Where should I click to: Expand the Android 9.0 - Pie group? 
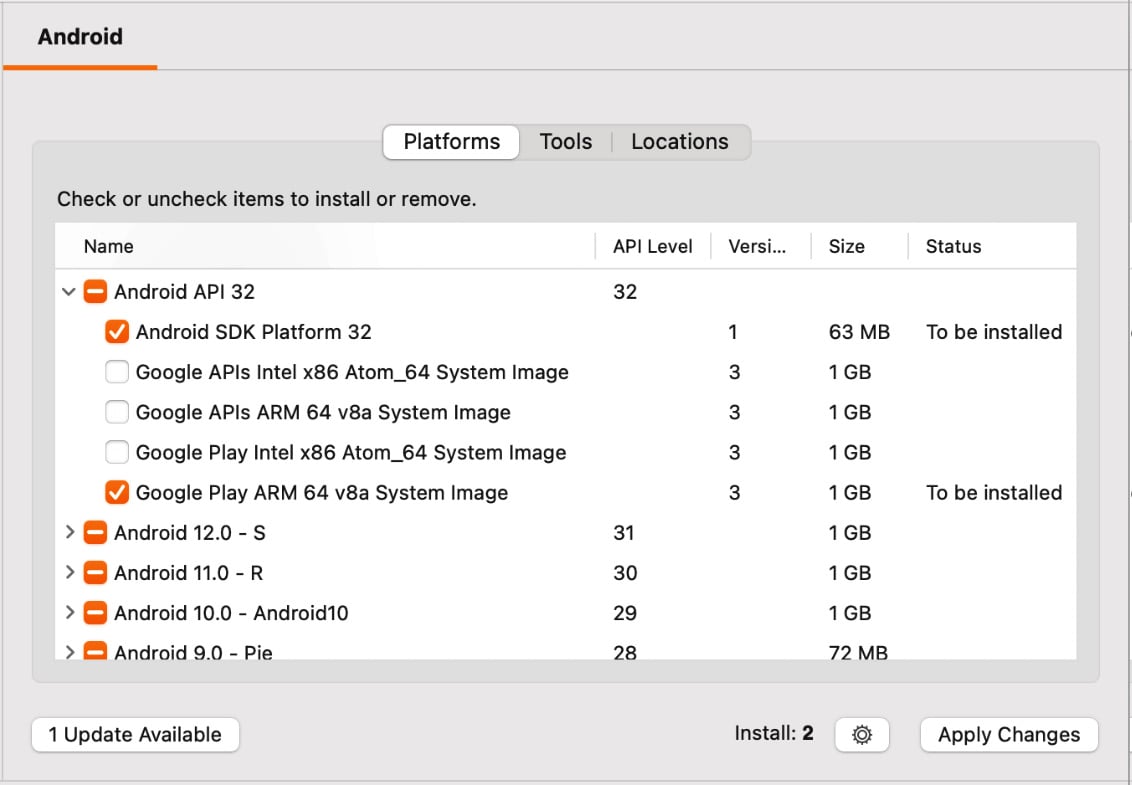click(x=70, y=652)
